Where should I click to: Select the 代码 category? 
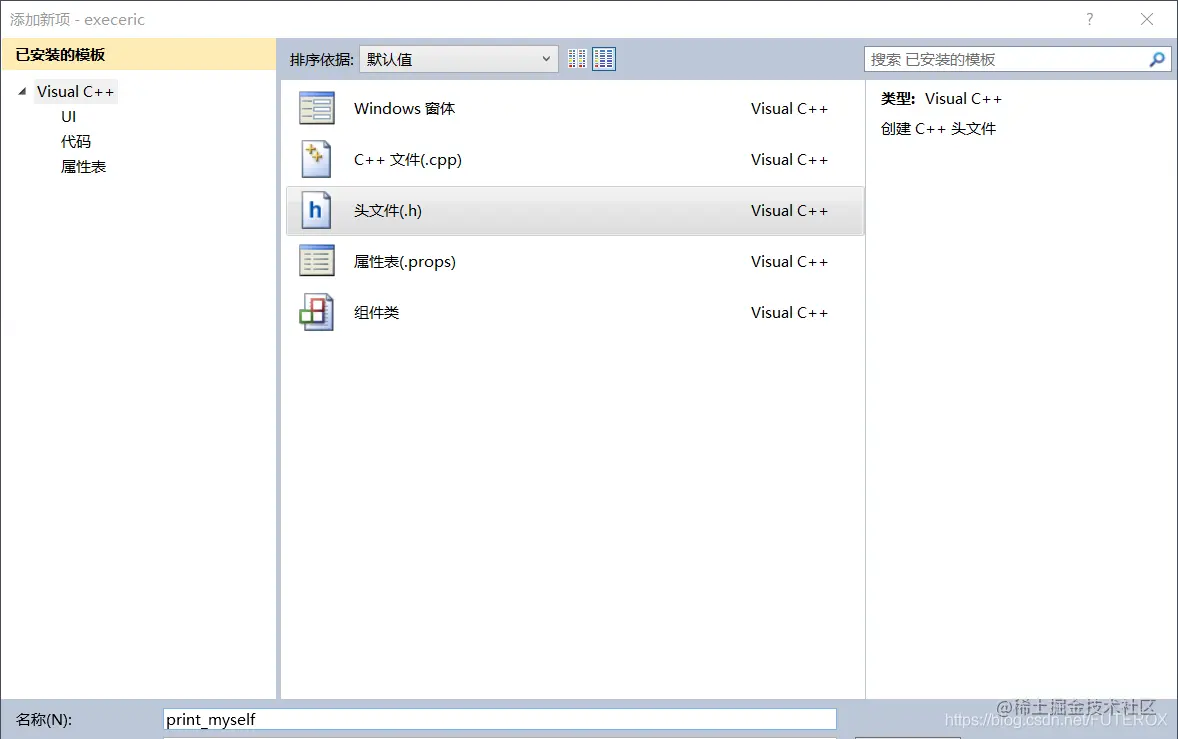76,141
